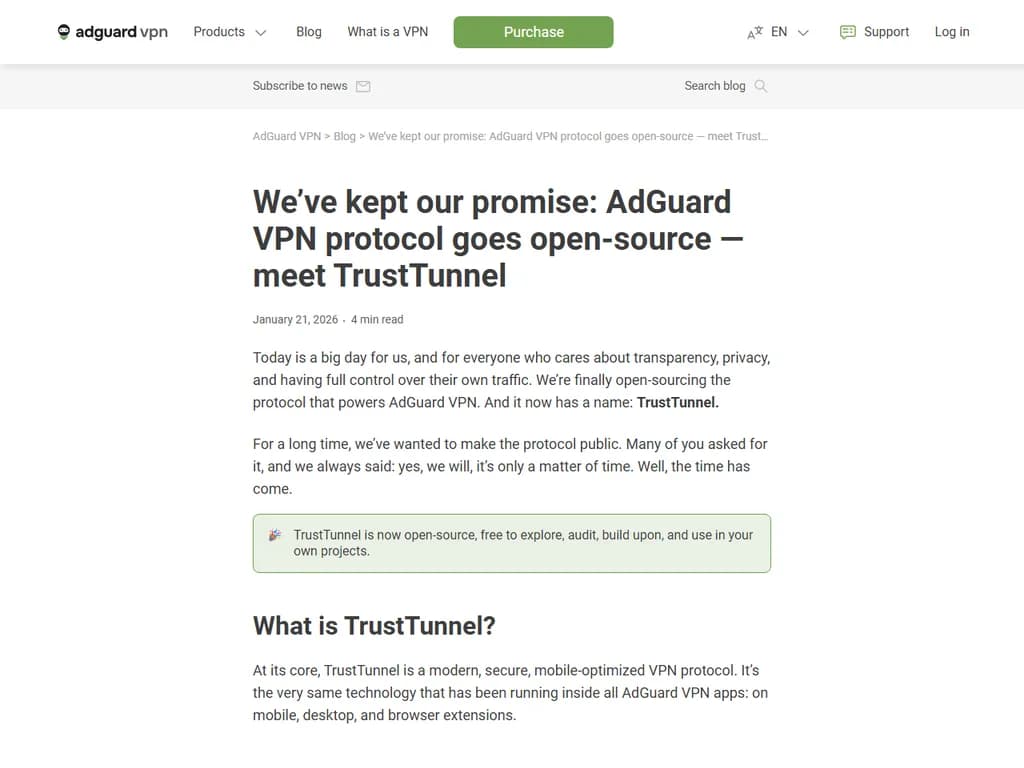Image resolution: width=1024 pixels, height=768 pixels.
Task: Click the Search blog control
Action: click(714, 86)
